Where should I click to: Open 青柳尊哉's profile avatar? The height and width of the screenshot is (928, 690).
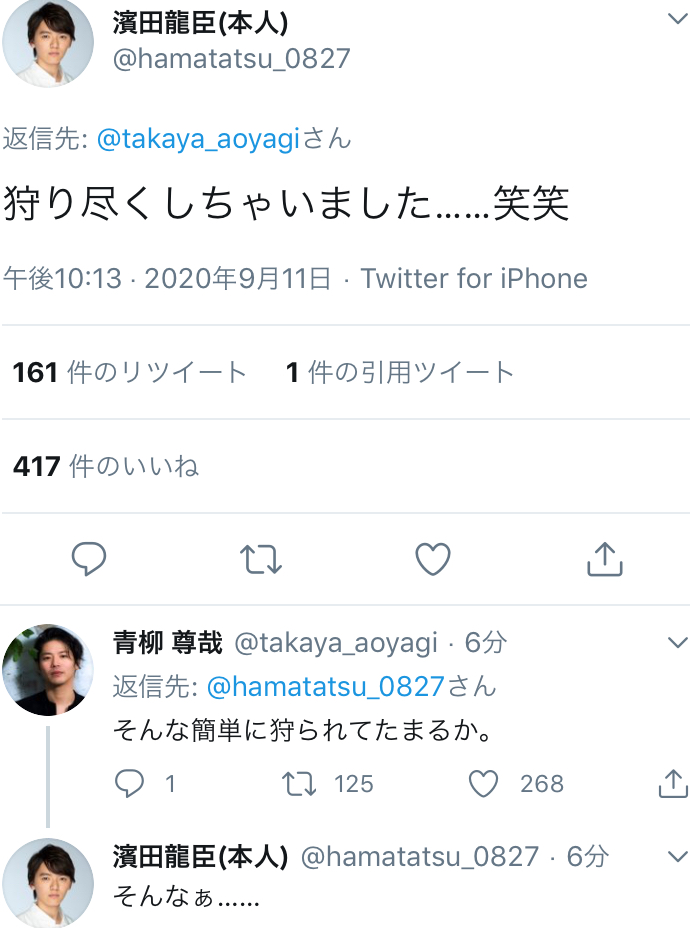(48, 670)
